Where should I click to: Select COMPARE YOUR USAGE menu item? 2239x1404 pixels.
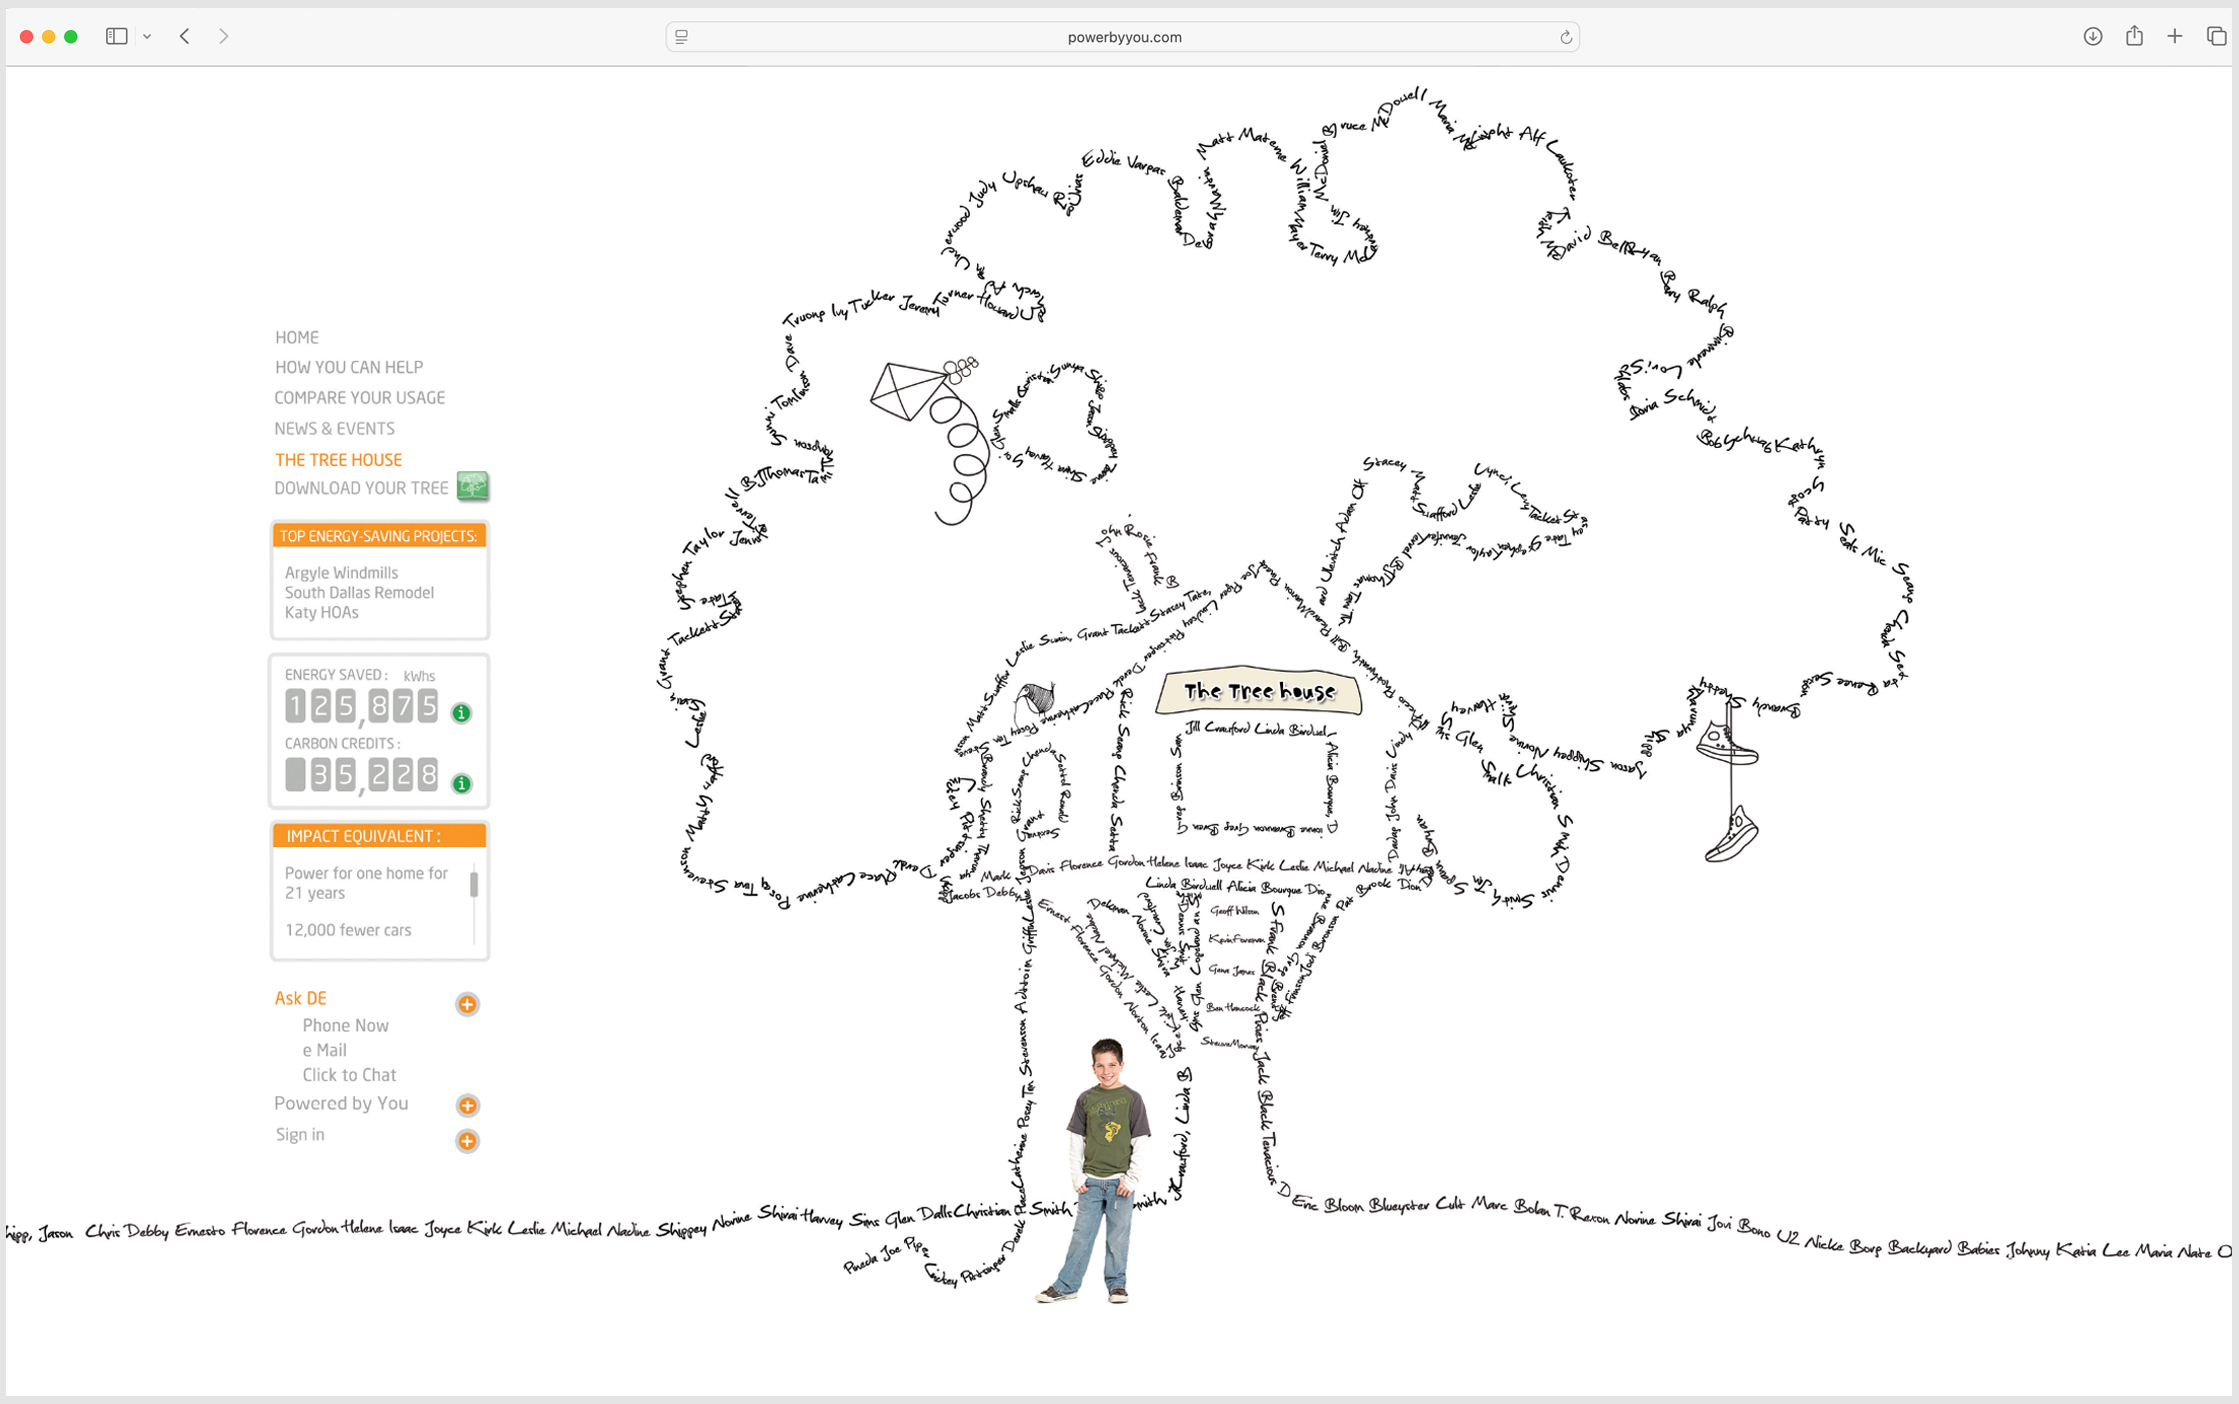360,398
